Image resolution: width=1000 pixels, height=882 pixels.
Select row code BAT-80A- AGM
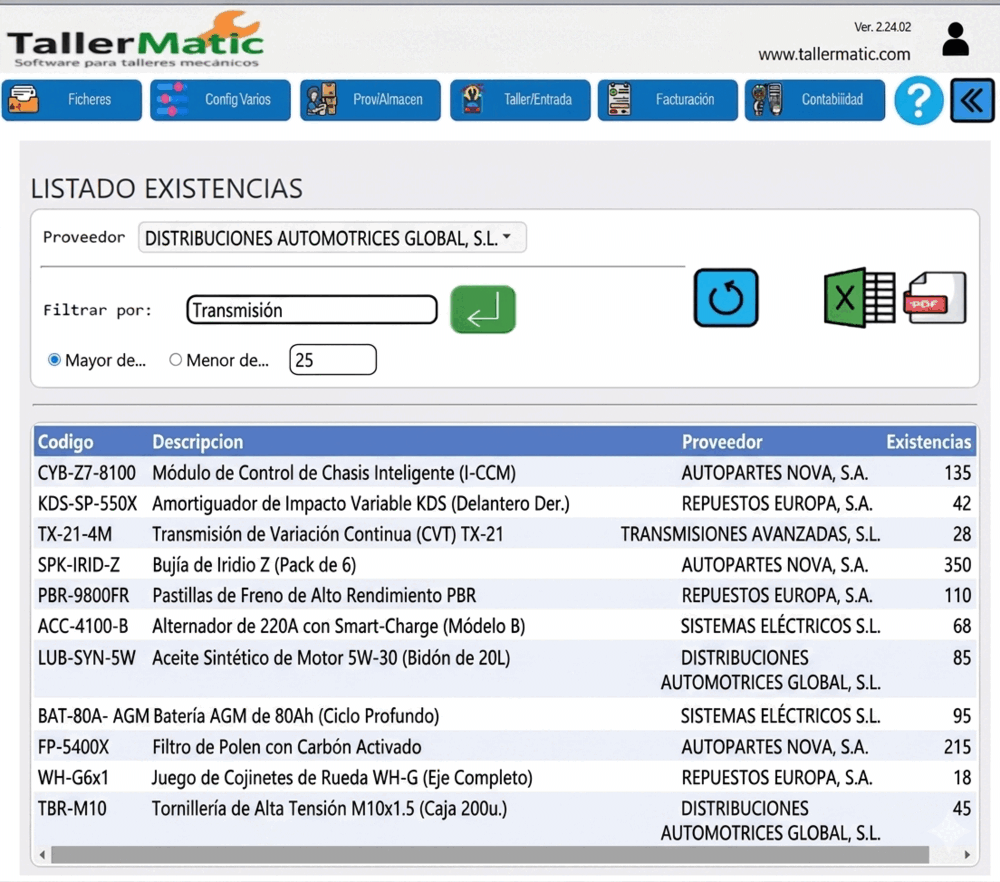click(94, 716)
